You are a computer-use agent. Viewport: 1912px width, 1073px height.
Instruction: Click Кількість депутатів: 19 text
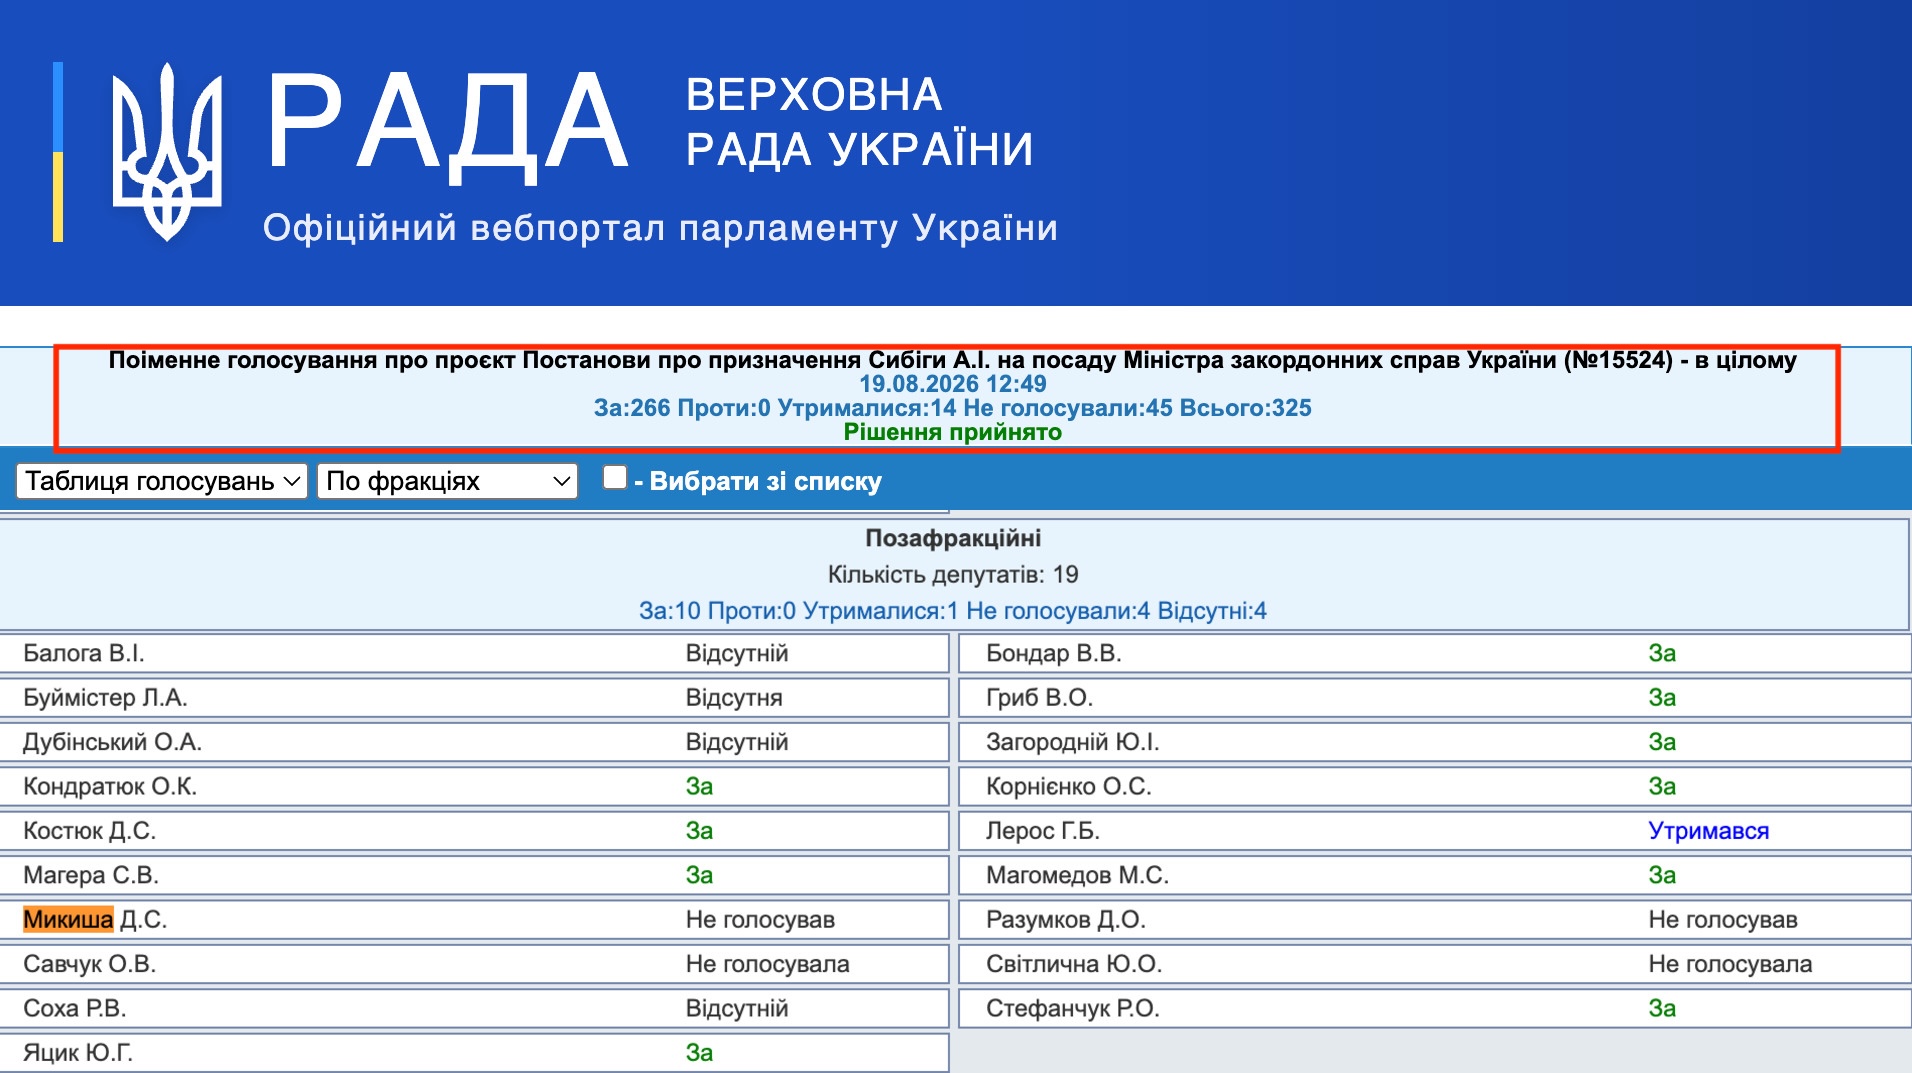point(953,574)
